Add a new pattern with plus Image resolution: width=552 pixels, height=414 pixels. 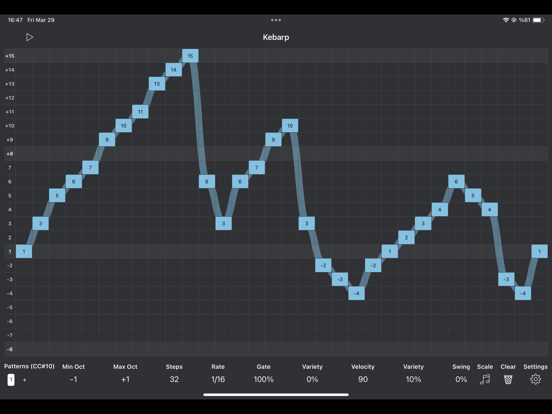24,380
